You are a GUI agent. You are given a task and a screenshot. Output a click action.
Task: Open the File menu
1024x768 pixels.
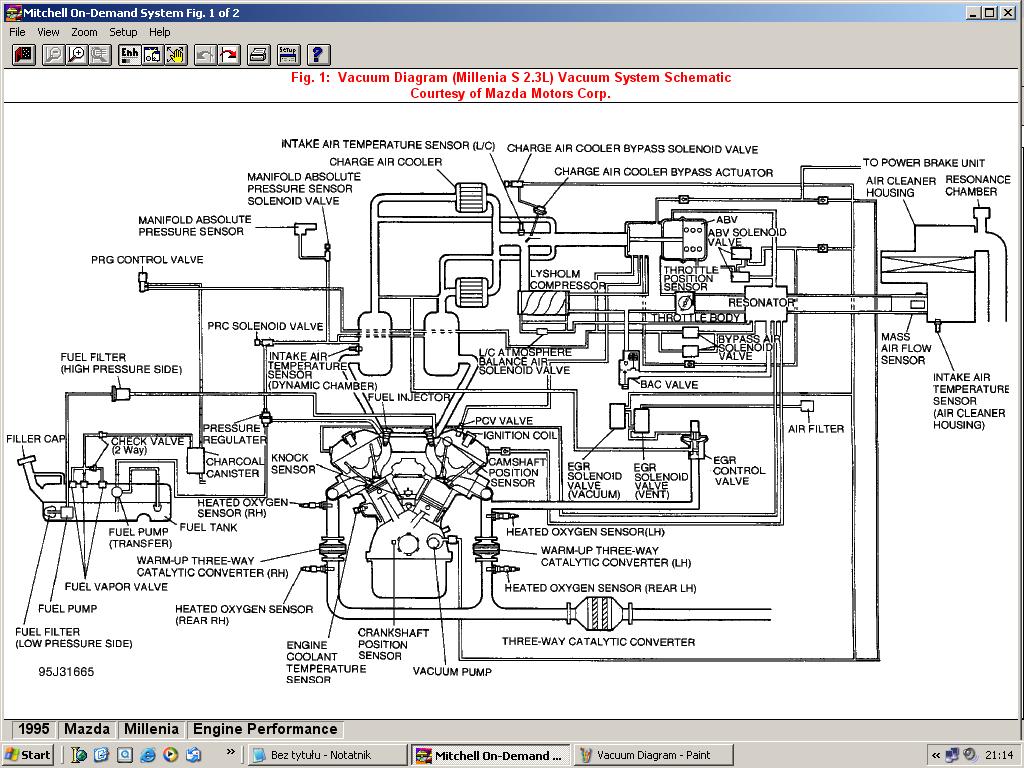[x=17, y=32]
